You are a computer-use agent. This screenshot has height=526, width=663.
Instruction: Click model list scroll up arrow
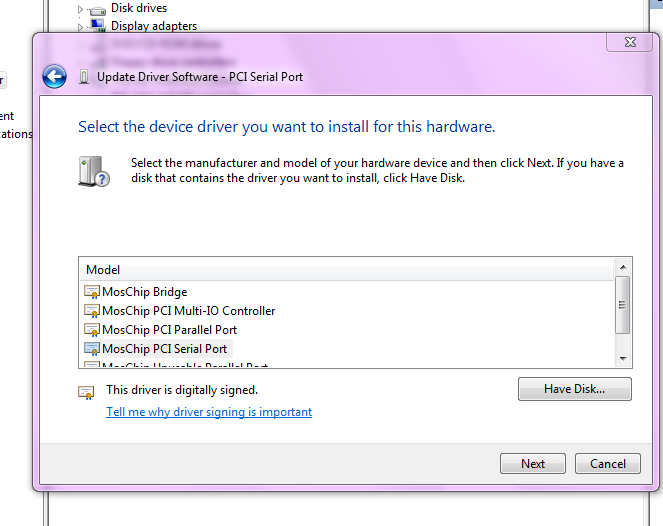tap(623, 267)
